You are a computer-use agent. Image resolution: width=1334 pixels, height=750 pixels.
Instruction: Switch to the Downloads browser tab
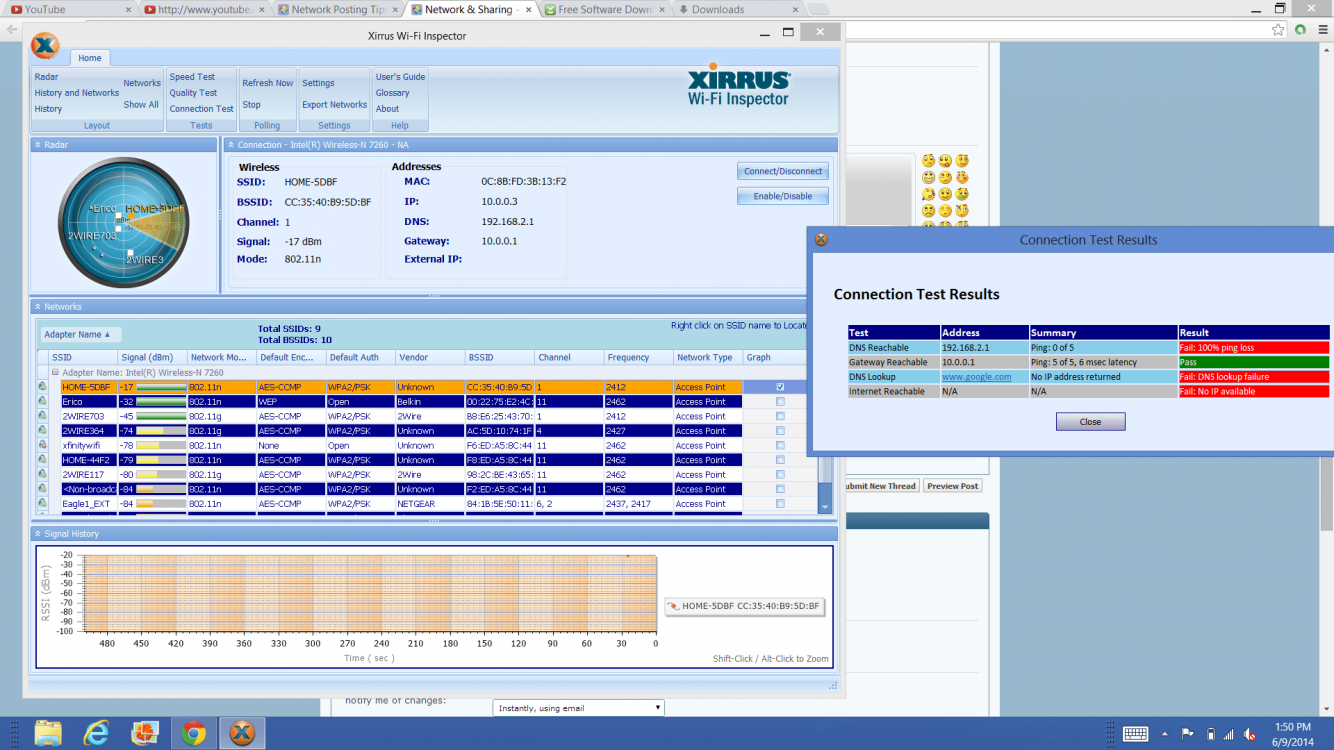click(738, 10)
